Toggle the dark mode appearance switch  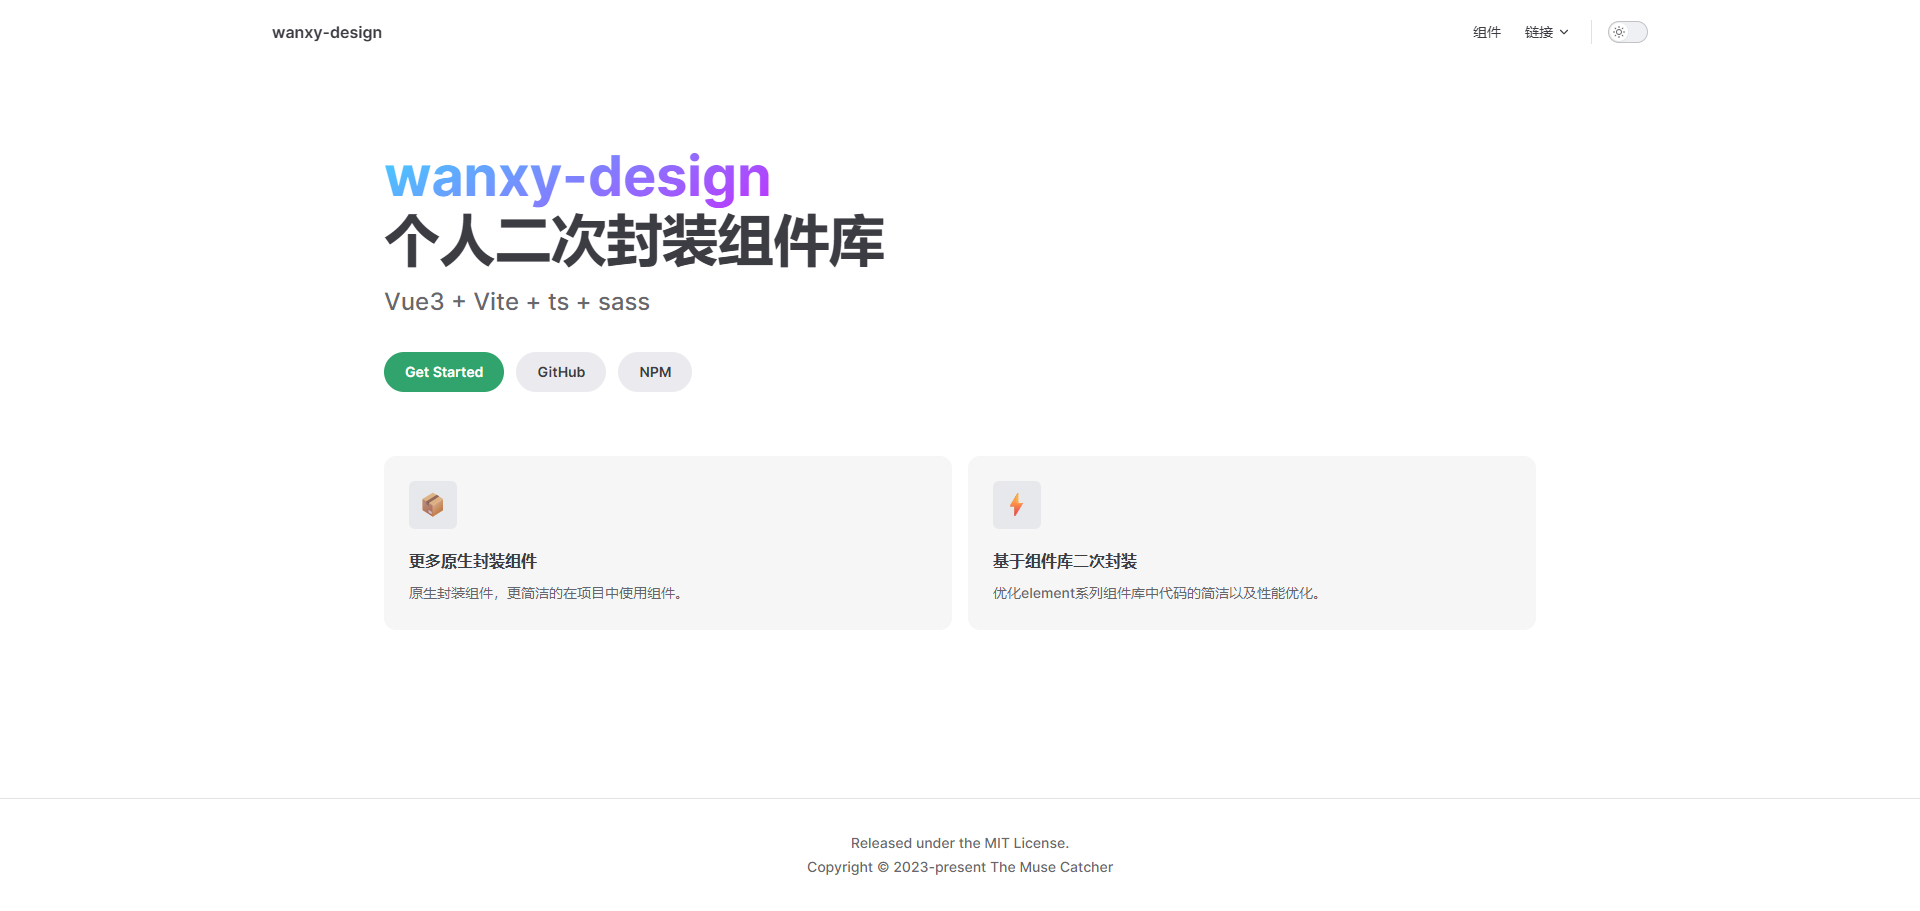pos(1627,32)
